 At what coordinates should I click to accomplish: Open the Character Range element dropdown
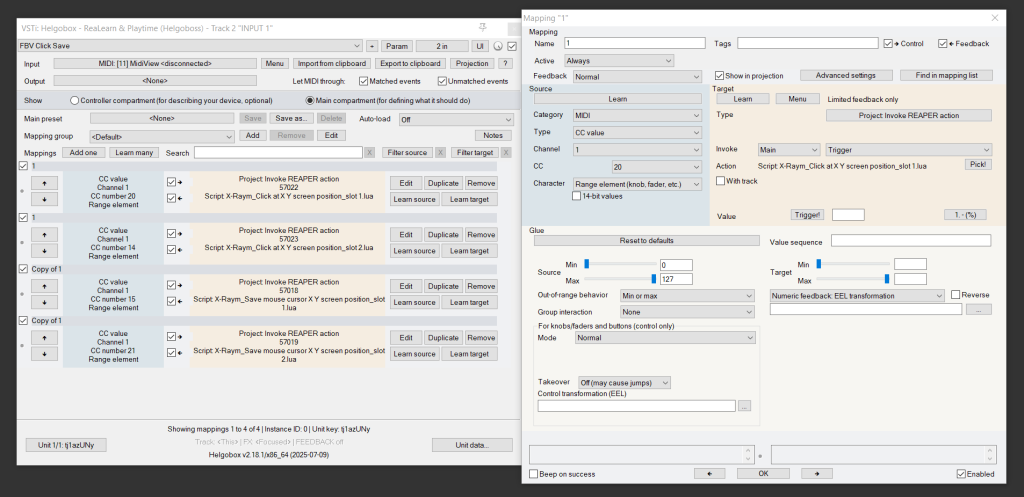coord(637,184)
